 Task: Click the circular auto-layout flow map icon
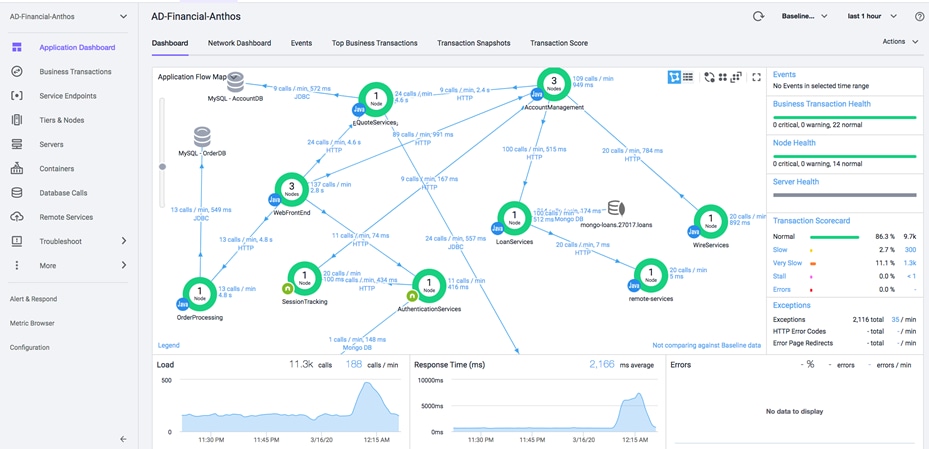[709, 77]
